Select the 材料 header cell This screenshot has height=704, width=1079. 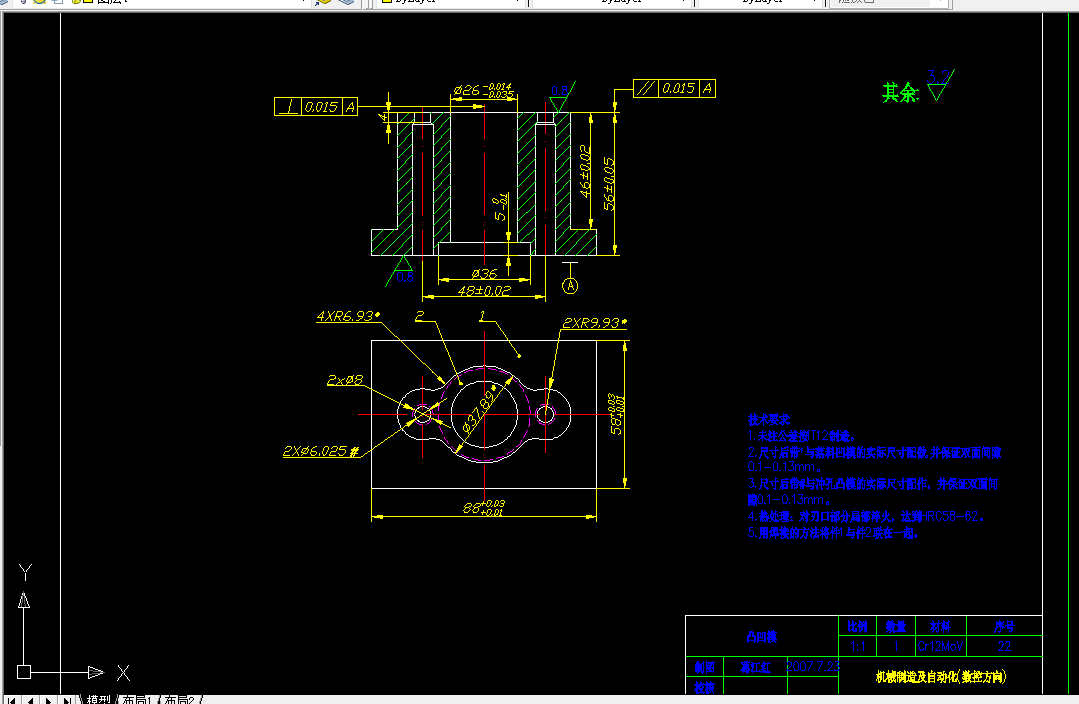tap(940, 626)
